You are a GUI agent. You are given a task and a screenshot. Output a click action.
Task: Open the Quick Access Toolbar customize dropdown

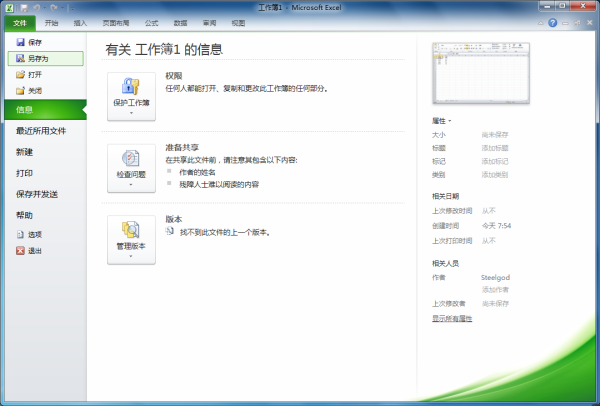click(72, 8)
